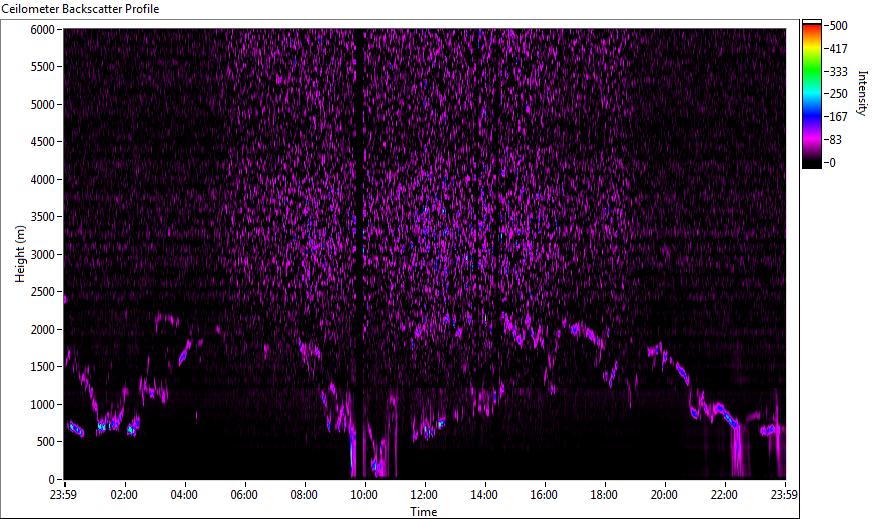
Task: Click the 02:00 time tick label
Action: (x=124, y=495)
